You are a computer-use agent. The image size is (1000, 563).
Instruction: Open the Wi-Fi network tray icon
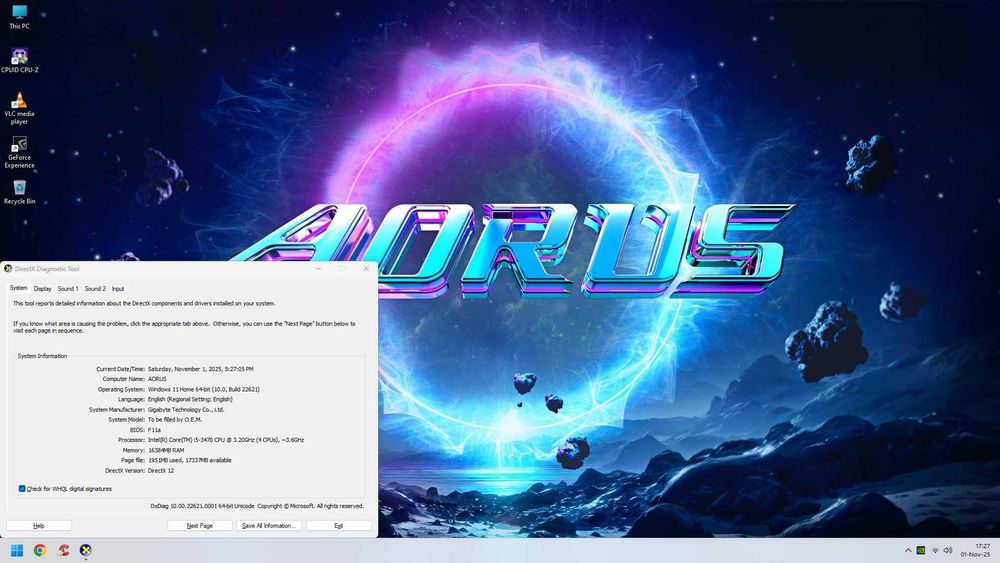click(x=935, y=550)
